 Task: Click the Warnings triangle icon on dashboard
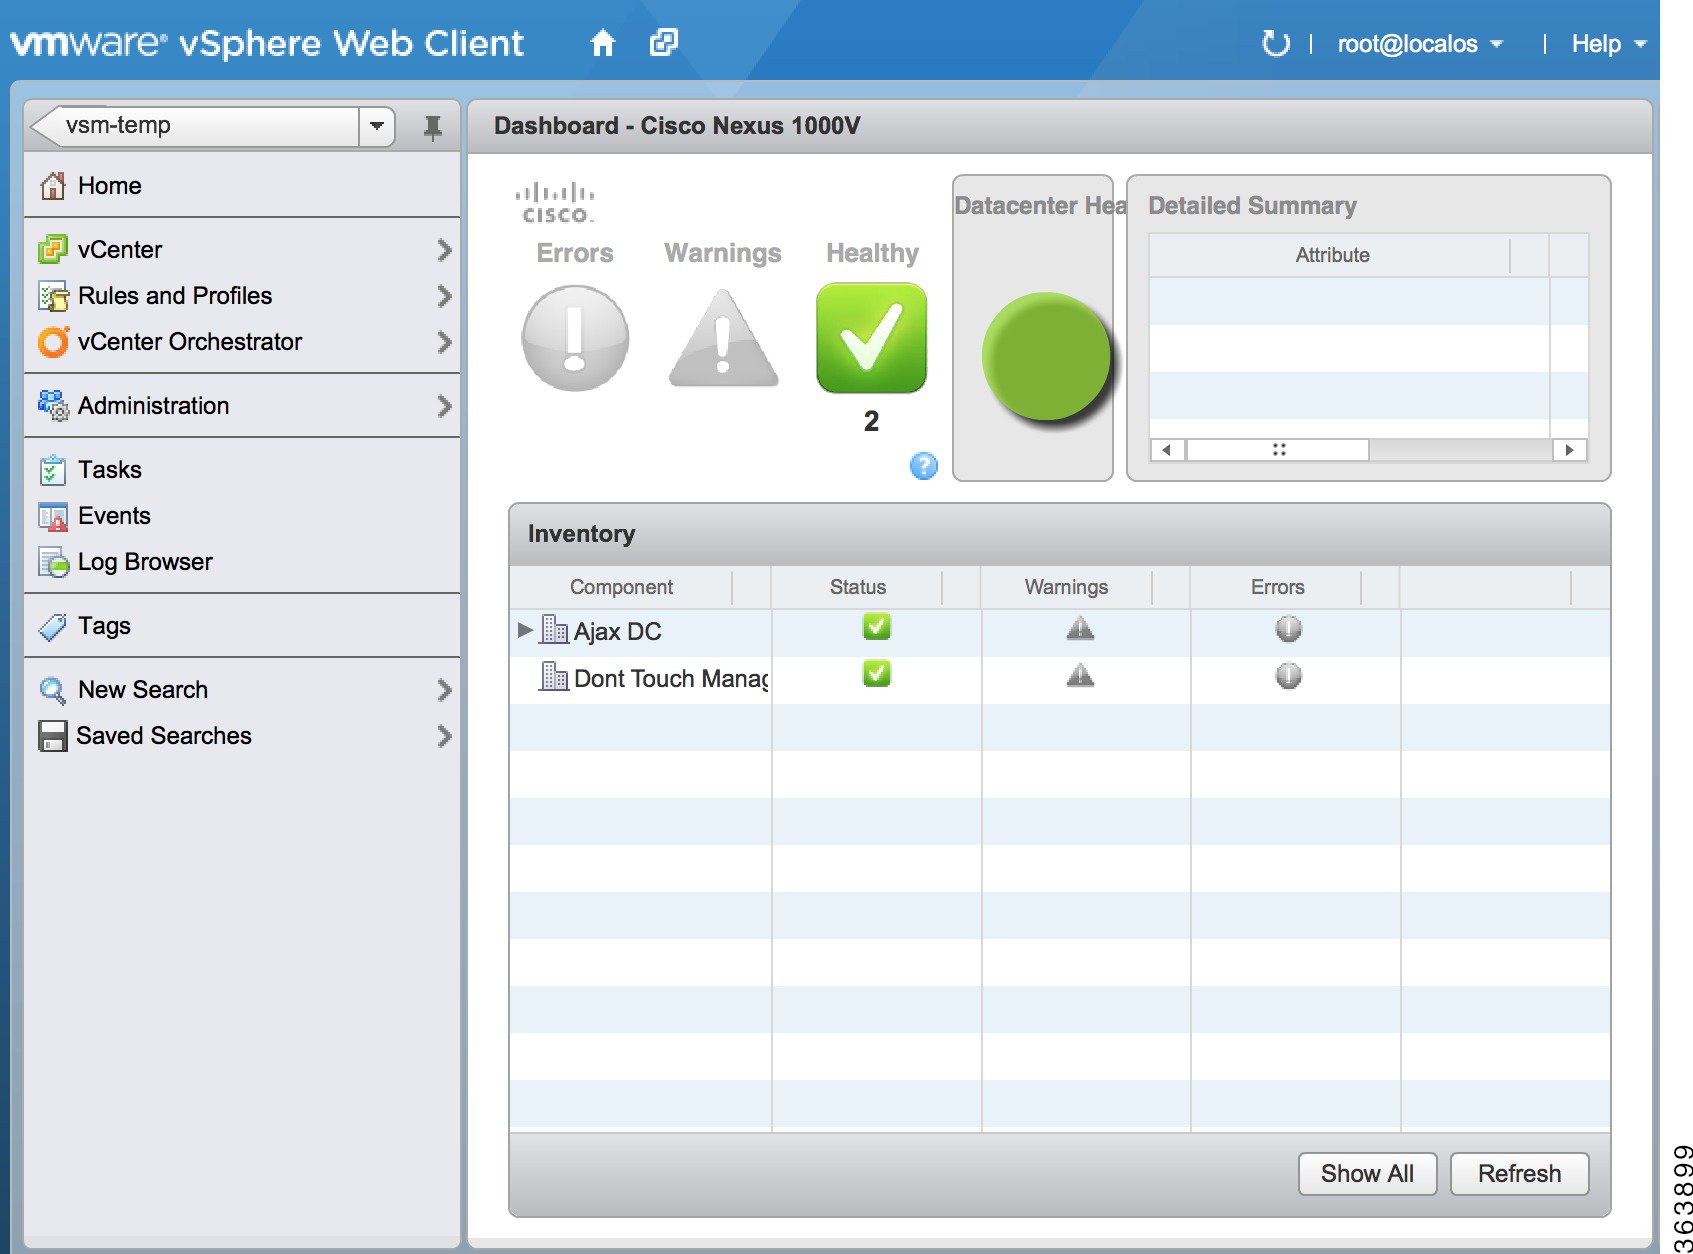pos(722,340)
